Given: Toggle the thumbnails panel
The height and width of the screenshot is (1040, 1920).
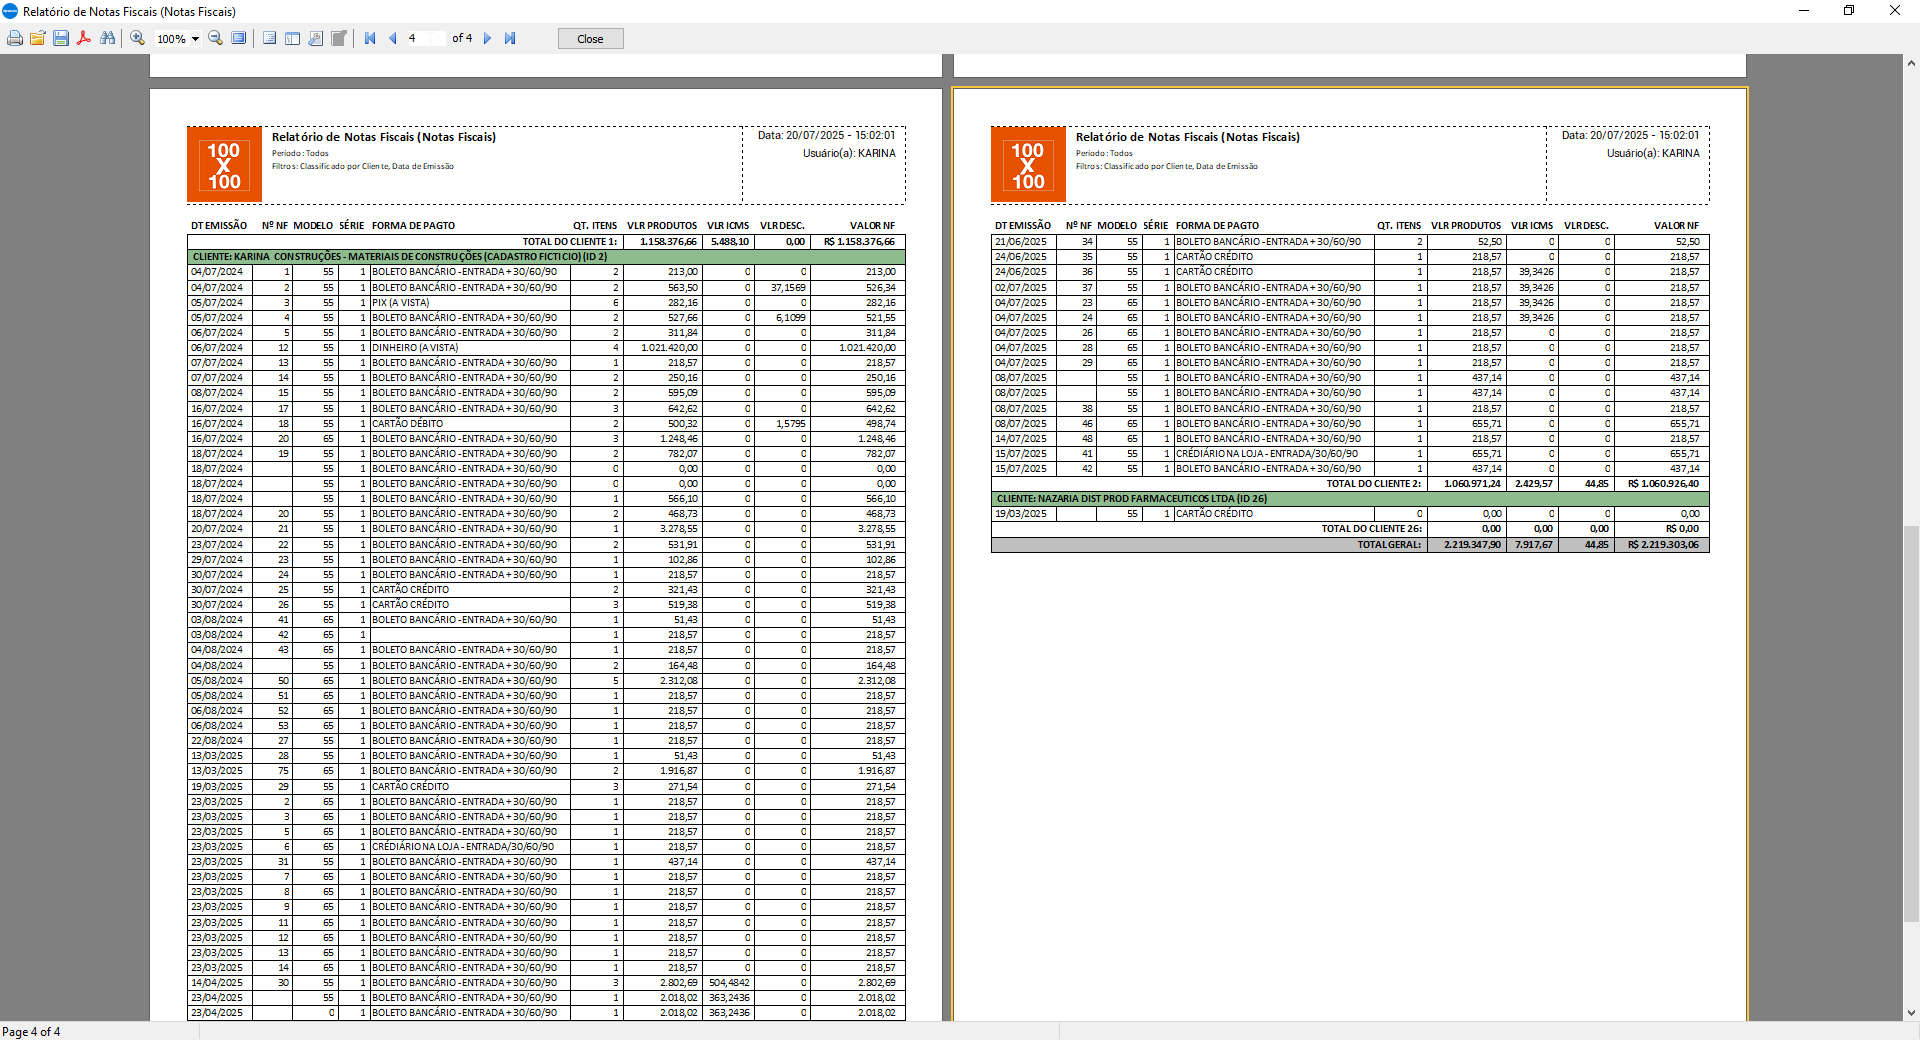Looking at the screenshot, I should coord(292,39).
